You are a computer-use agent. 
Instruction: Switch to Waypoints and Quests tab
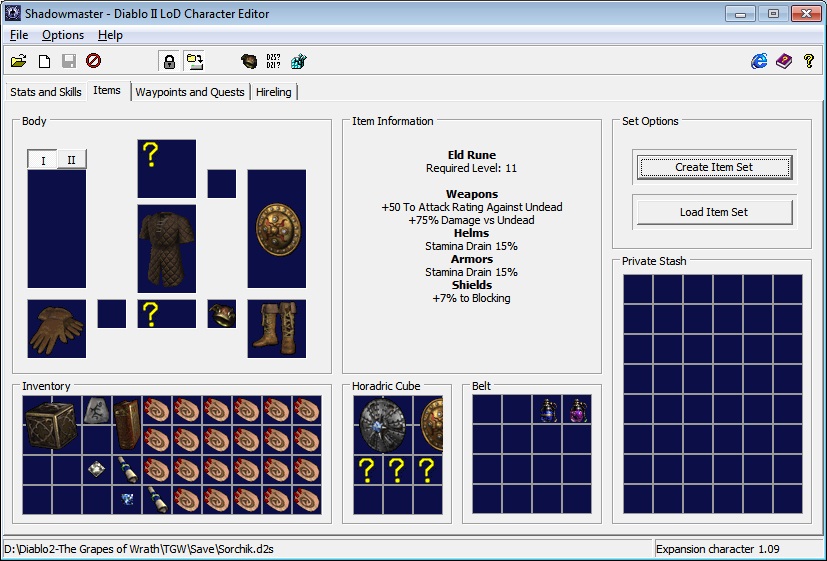pos(190,92)
